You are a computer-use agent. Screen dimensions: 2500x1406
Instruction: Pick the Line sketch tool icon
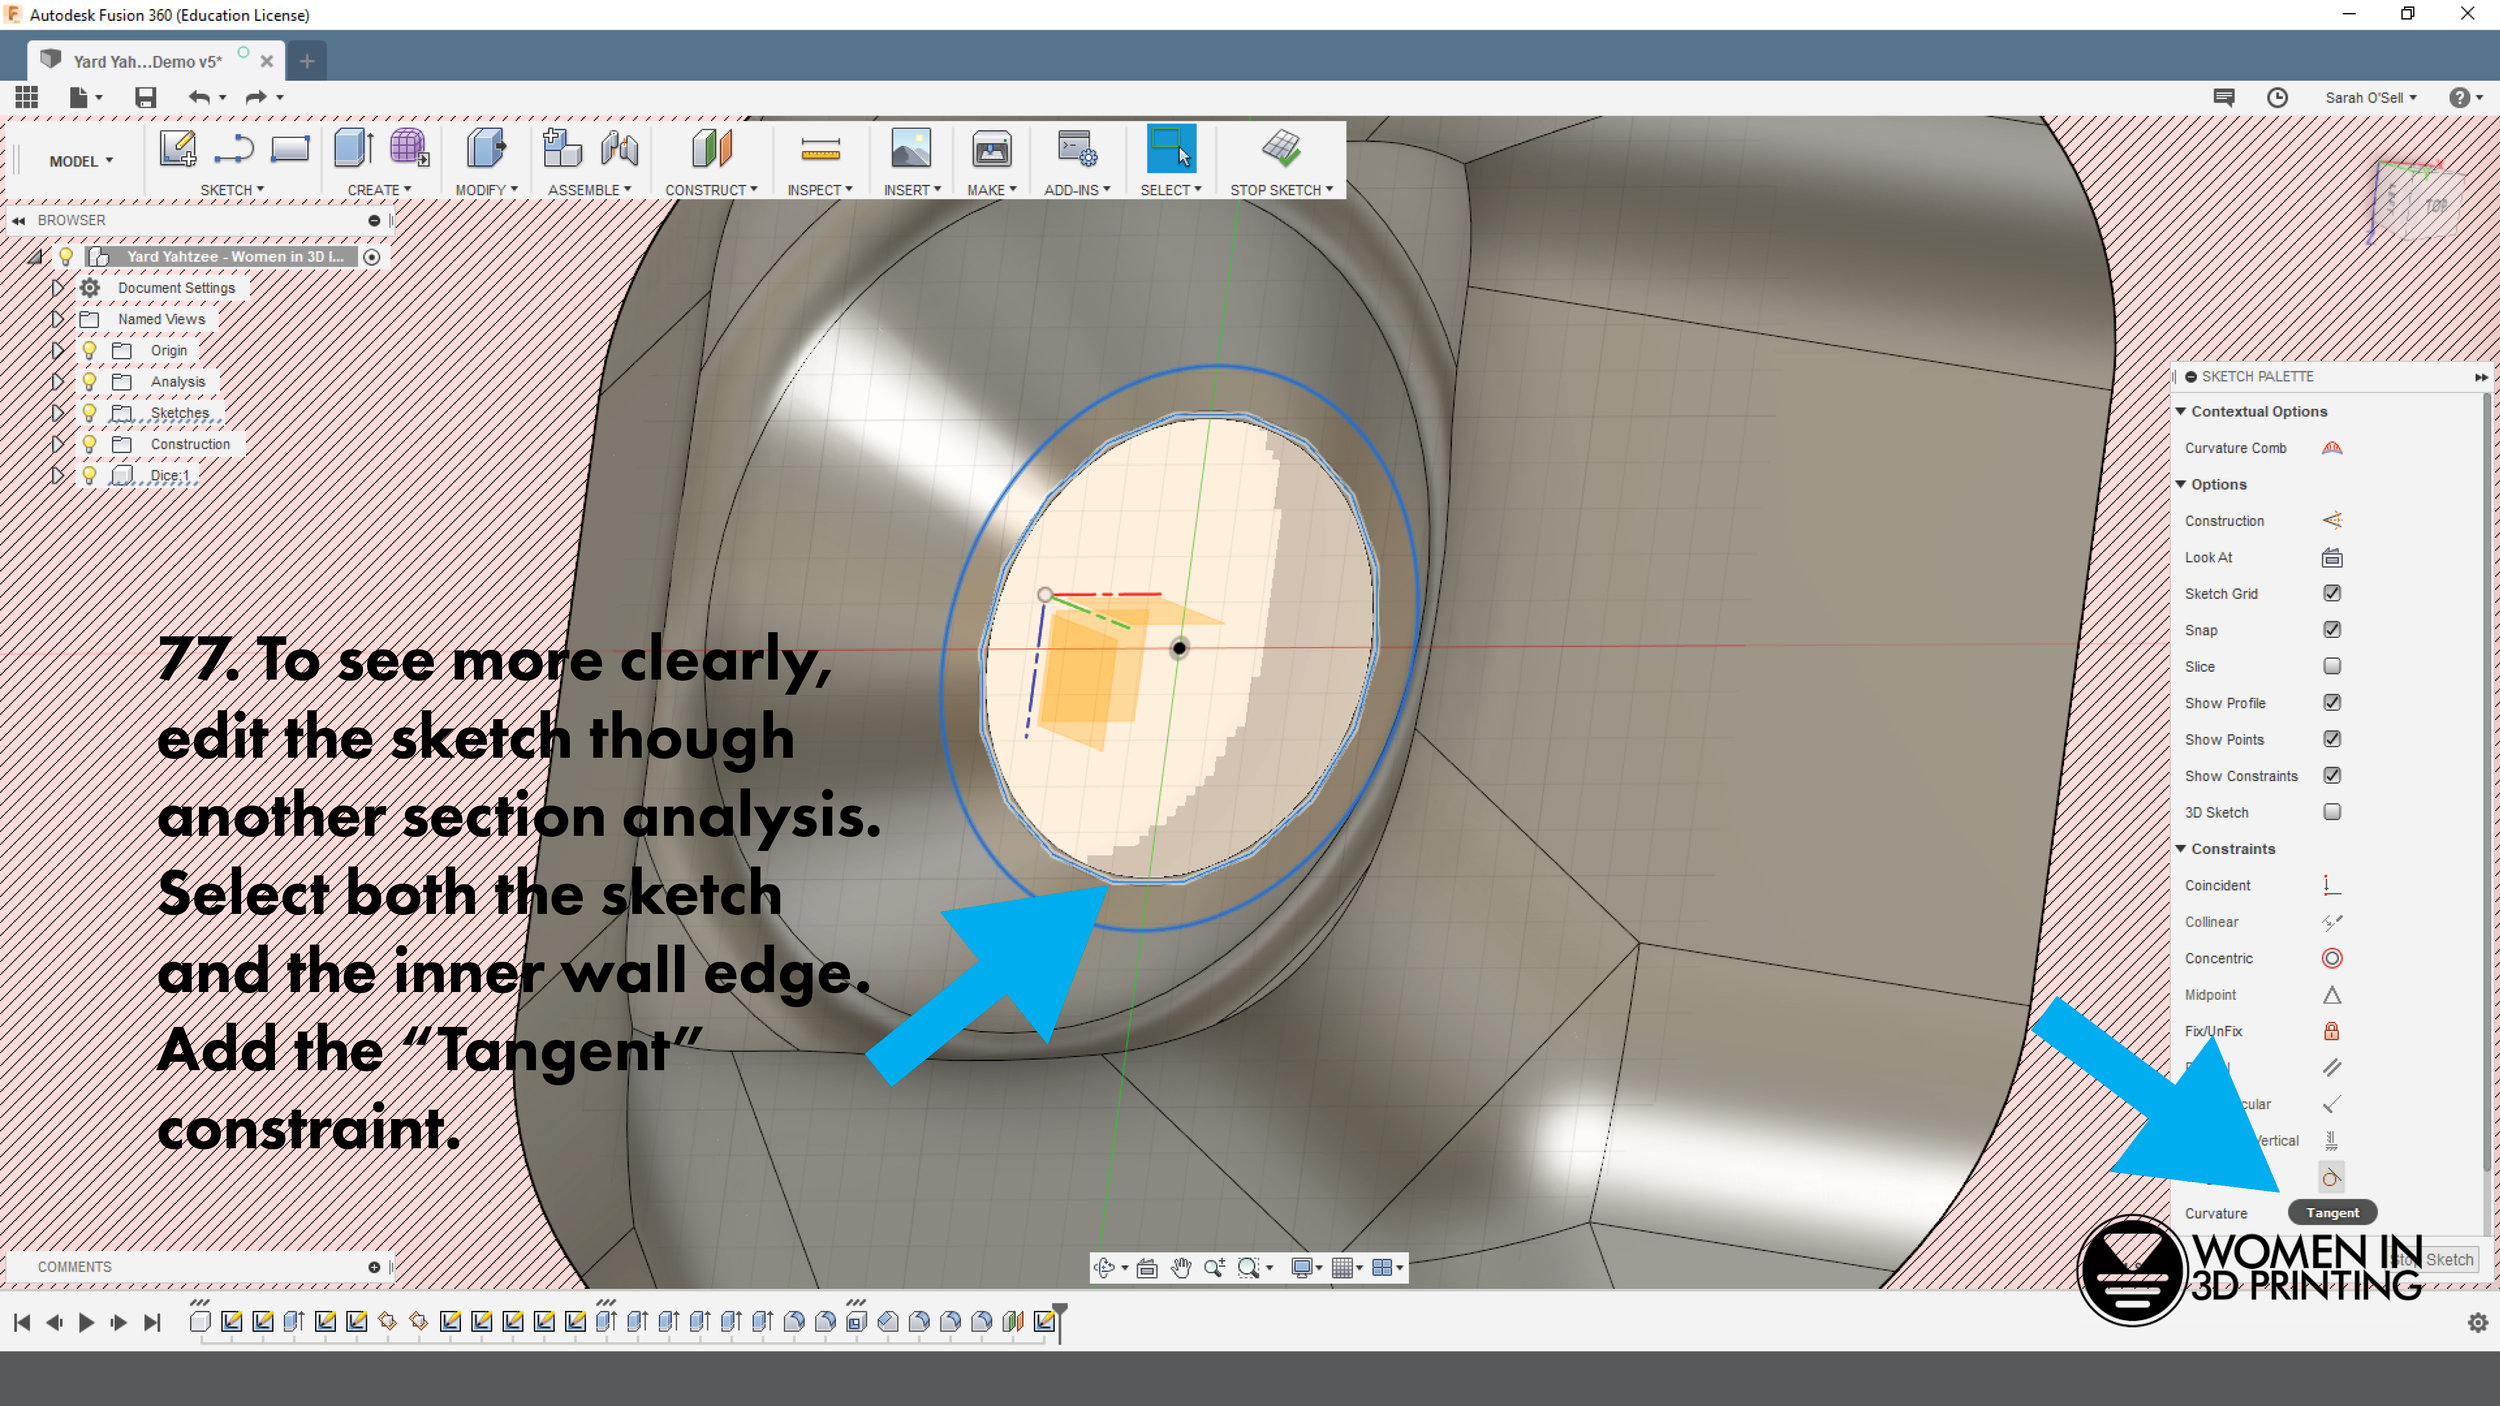tap(234, 148)
